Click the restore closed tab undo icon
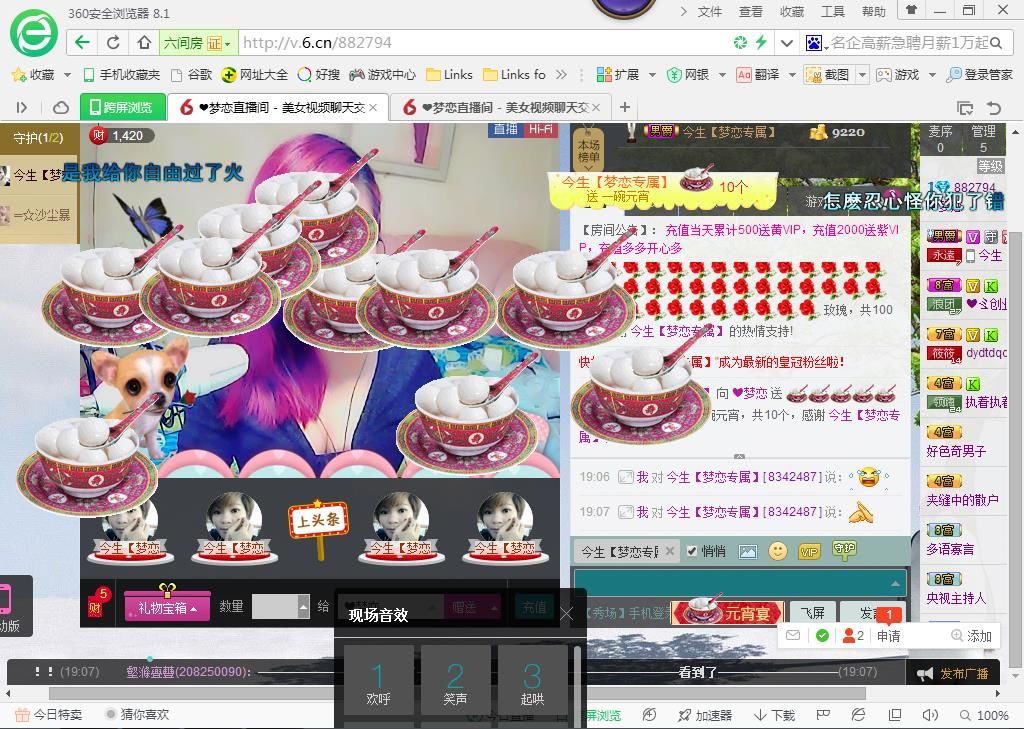 point(993,108)
